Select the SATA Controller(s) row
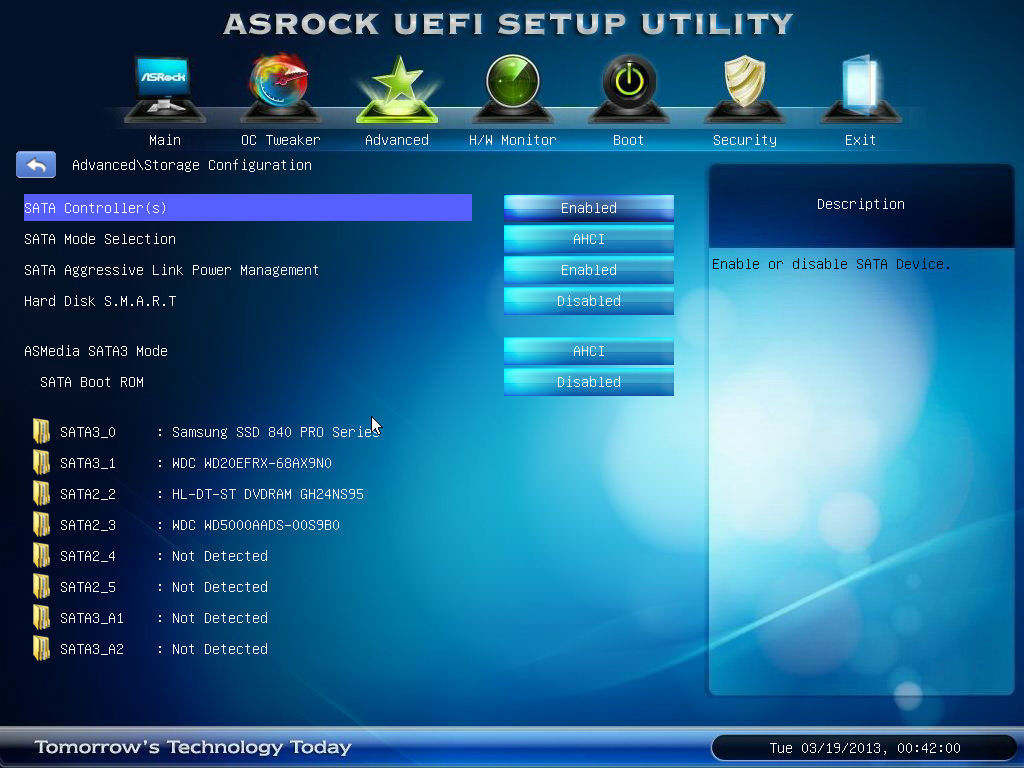The width and height of the screenshot is (1024, 768). coord(248,208)
